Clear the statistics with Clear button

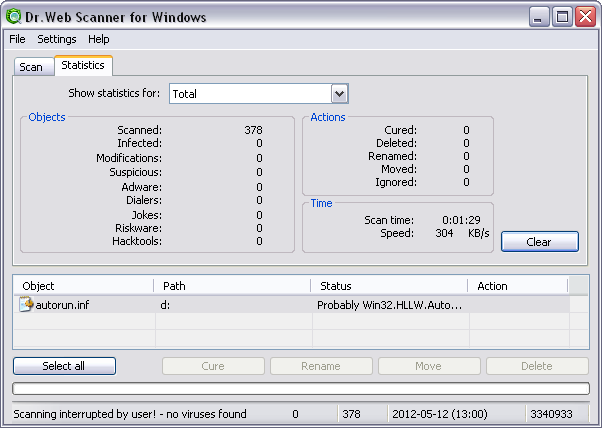(x=539, y=242)
